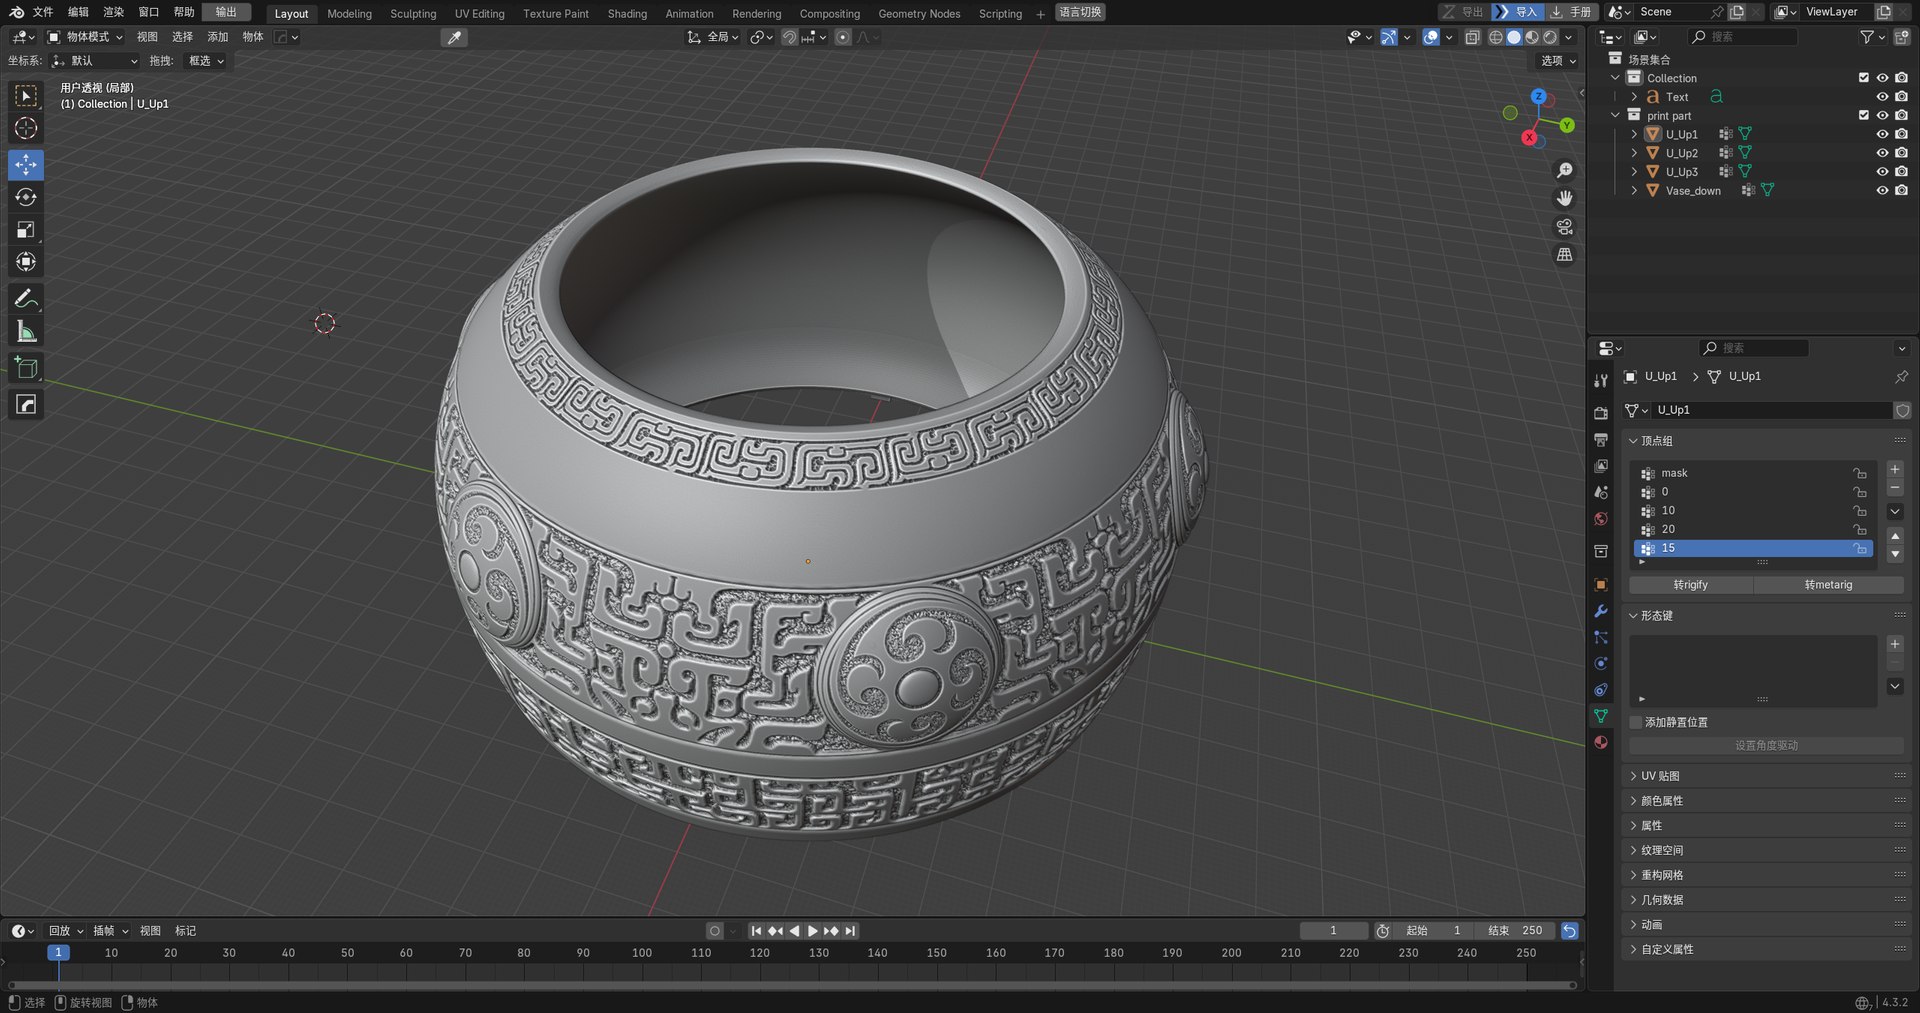This screenshot has height=1013, width=1920.
Task: Expand the Vase_down outliner item
Action: pyautogui.click(x=1634, y=190)
